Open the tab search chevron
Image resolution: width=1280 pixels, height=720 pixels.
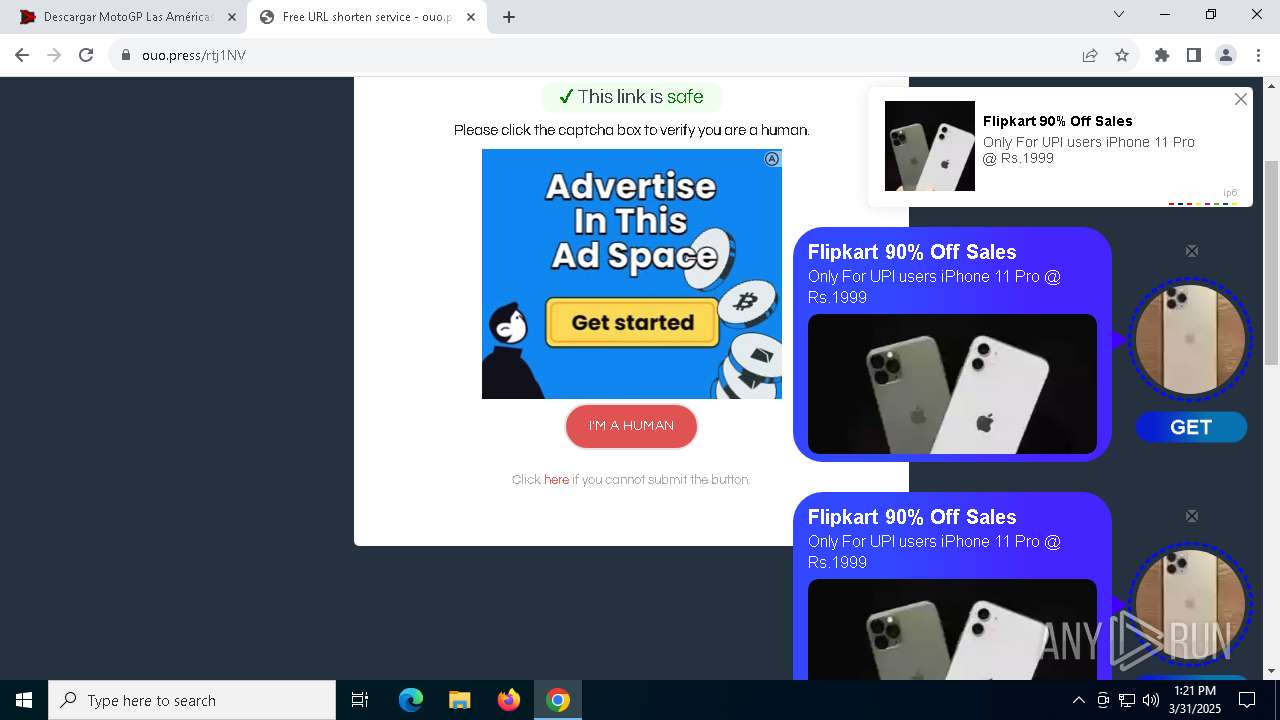[x=1119, y=14]
